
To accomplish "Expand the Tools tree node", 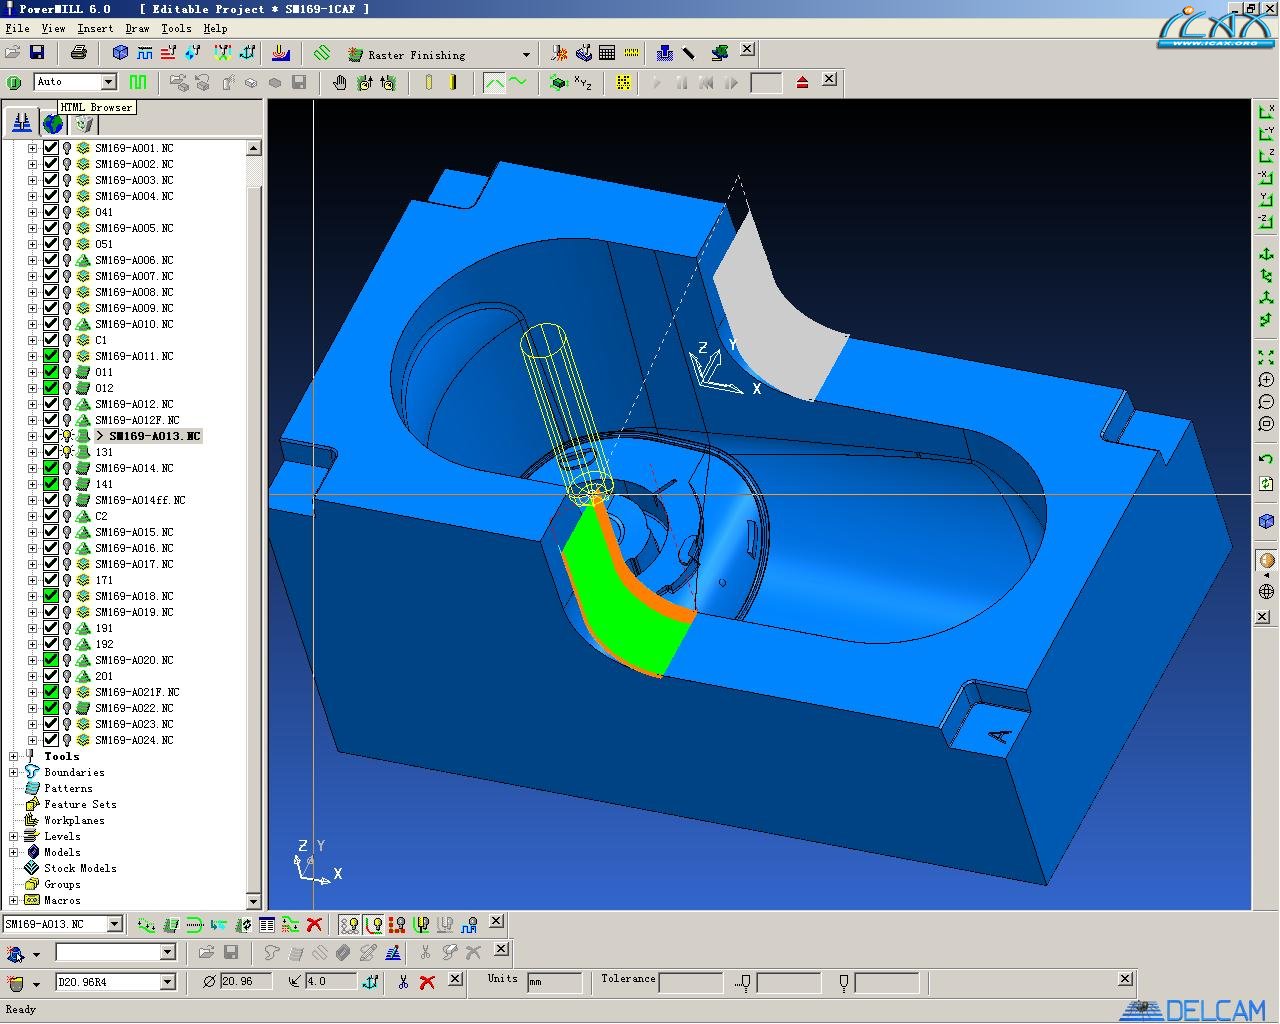I will [x=14, y=756].
